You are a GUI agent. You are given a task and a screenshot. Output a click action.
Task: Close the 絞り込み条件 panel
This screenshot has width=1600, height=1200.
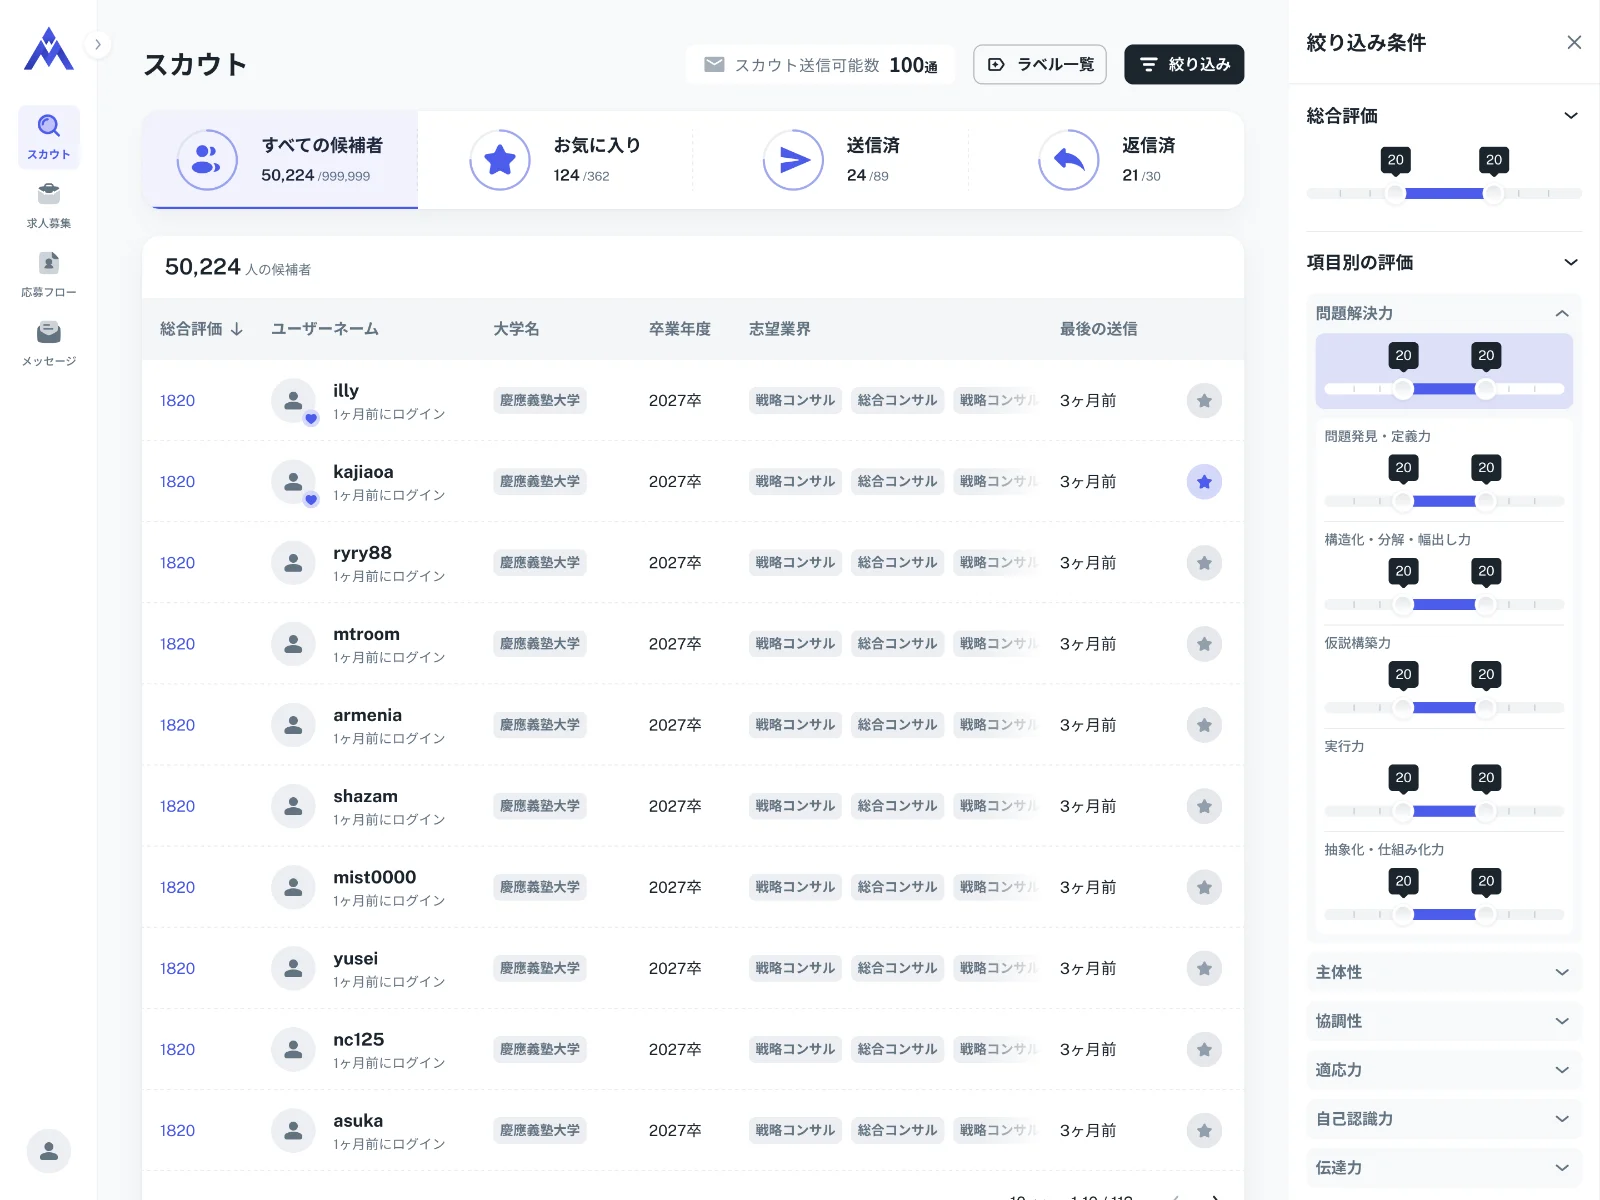(x=1574, y=42)
